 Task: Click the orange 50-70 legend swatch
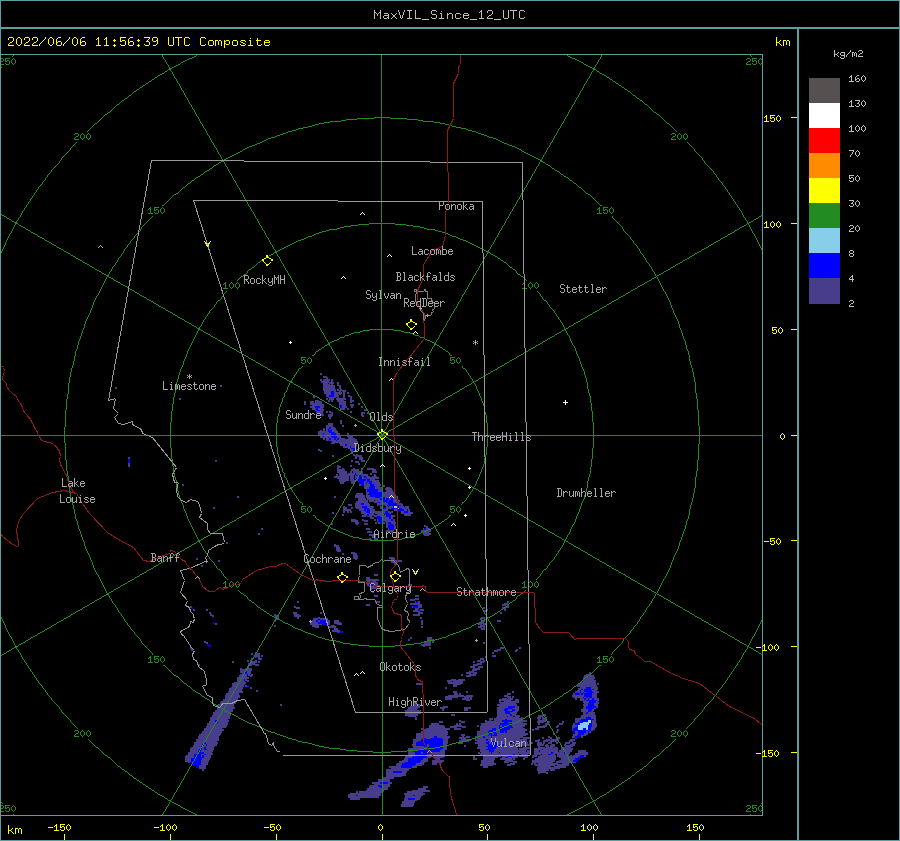click(824, 165)
